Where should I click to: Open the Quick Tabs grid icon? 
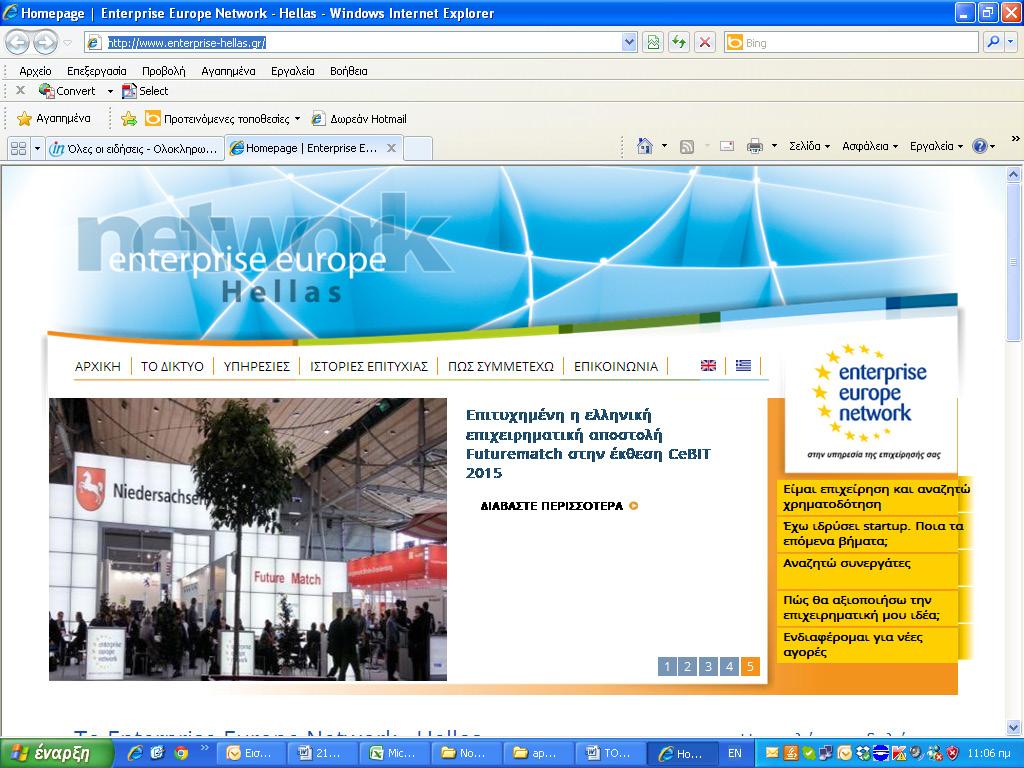(x=18, y=148)
